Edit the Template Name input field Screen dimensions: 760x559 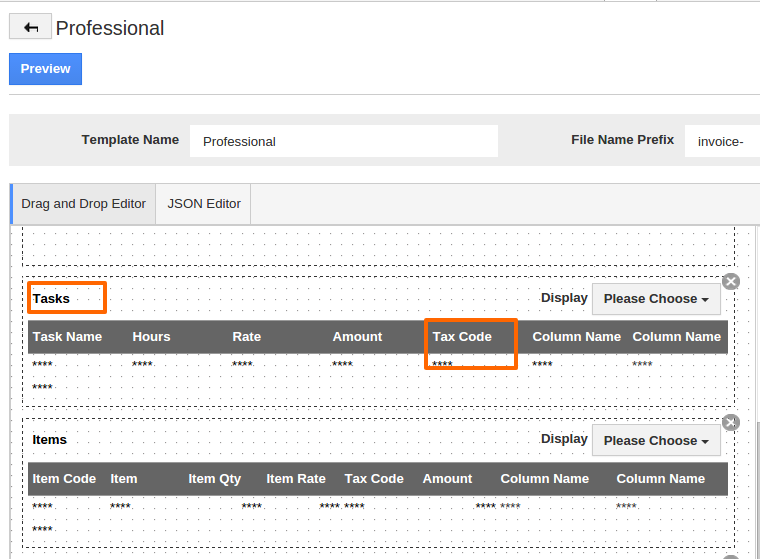(x=343, y=141)
